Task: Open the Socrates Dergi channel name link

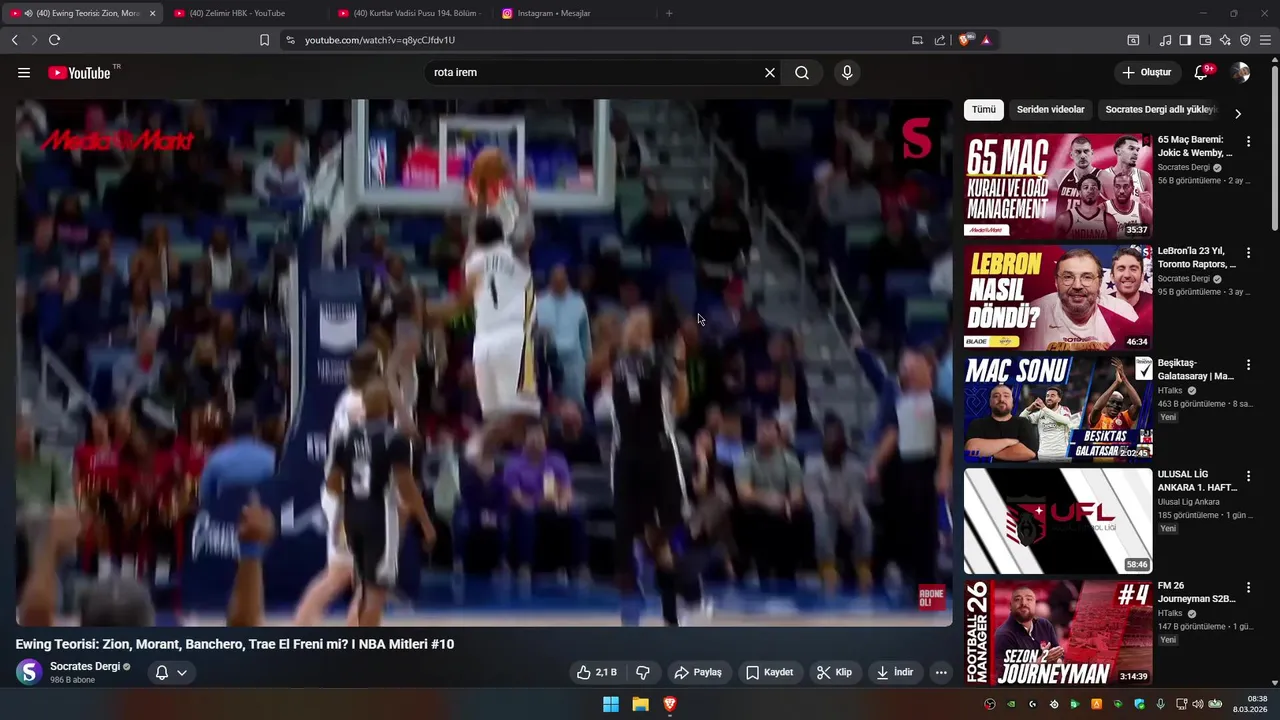Action: (x=85, y=666)
